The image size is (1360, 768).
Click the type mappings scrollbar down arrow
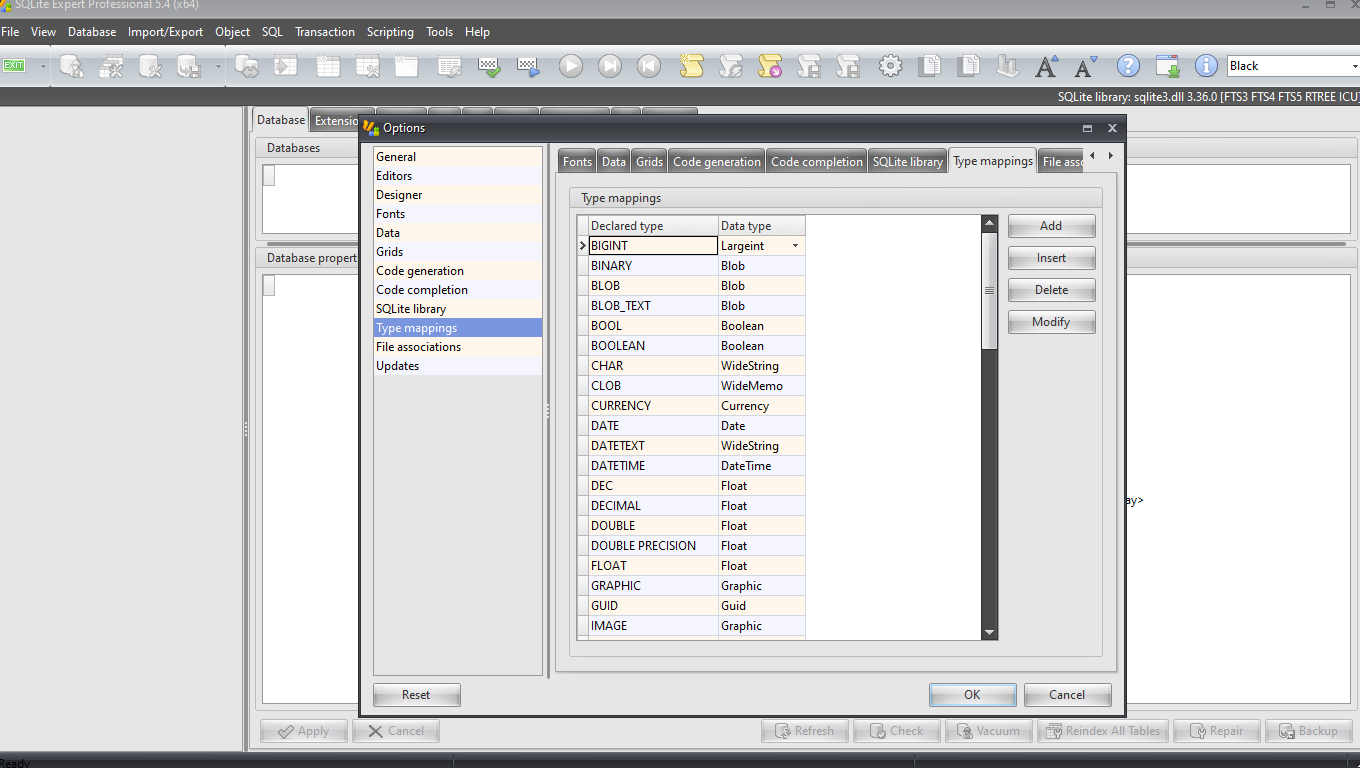990,632
